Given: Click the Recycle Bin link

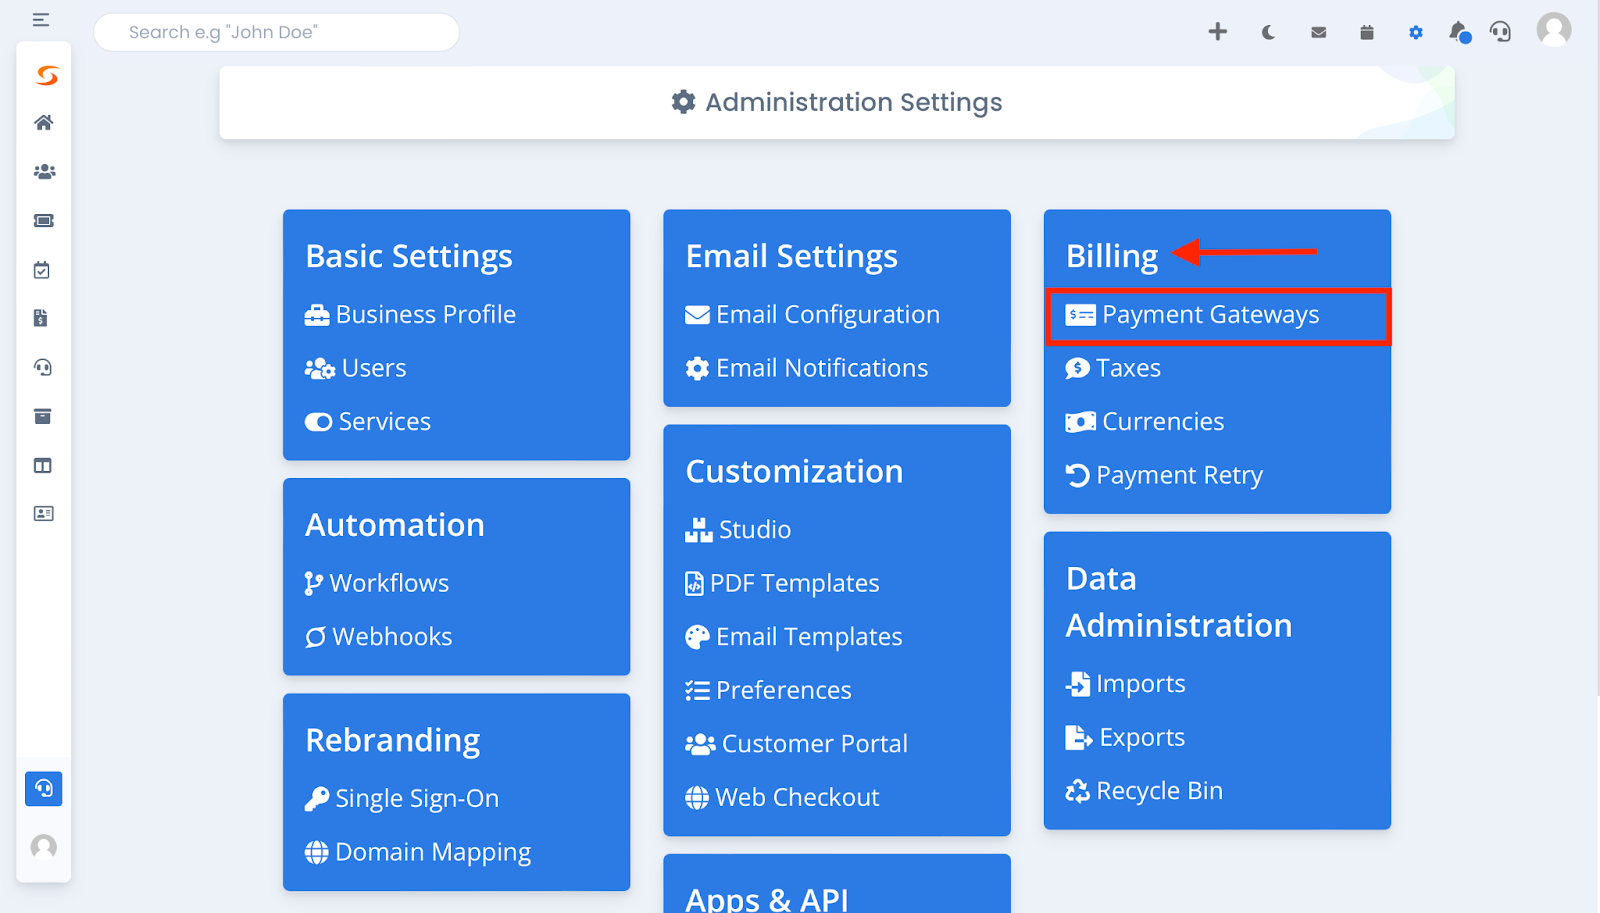Looking at the screenshot, I should (1144, 791).
